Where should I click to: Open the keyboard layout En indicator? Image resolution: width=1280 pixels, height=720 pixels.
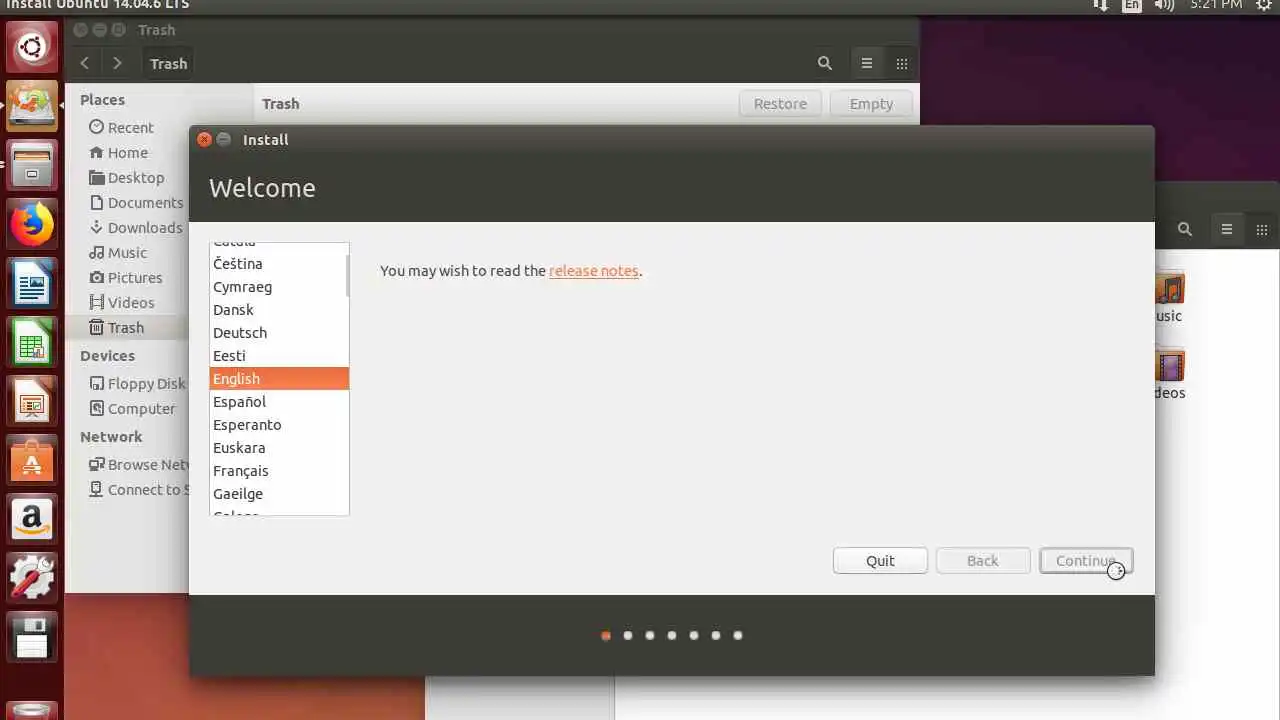pyautogui.click(x=1131, y=5)
